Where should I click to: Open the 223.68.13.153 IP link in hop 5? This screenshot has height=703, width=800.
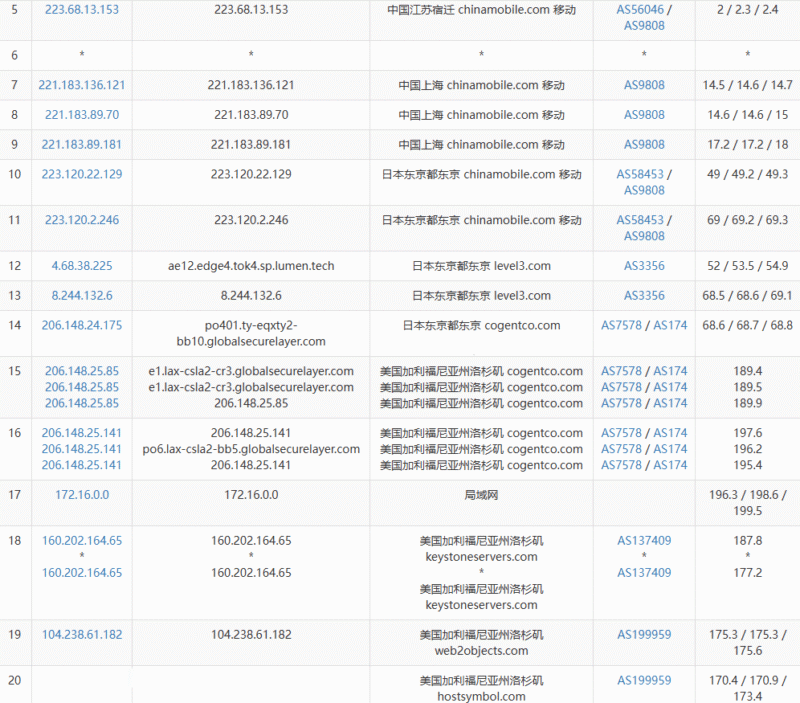82,10
